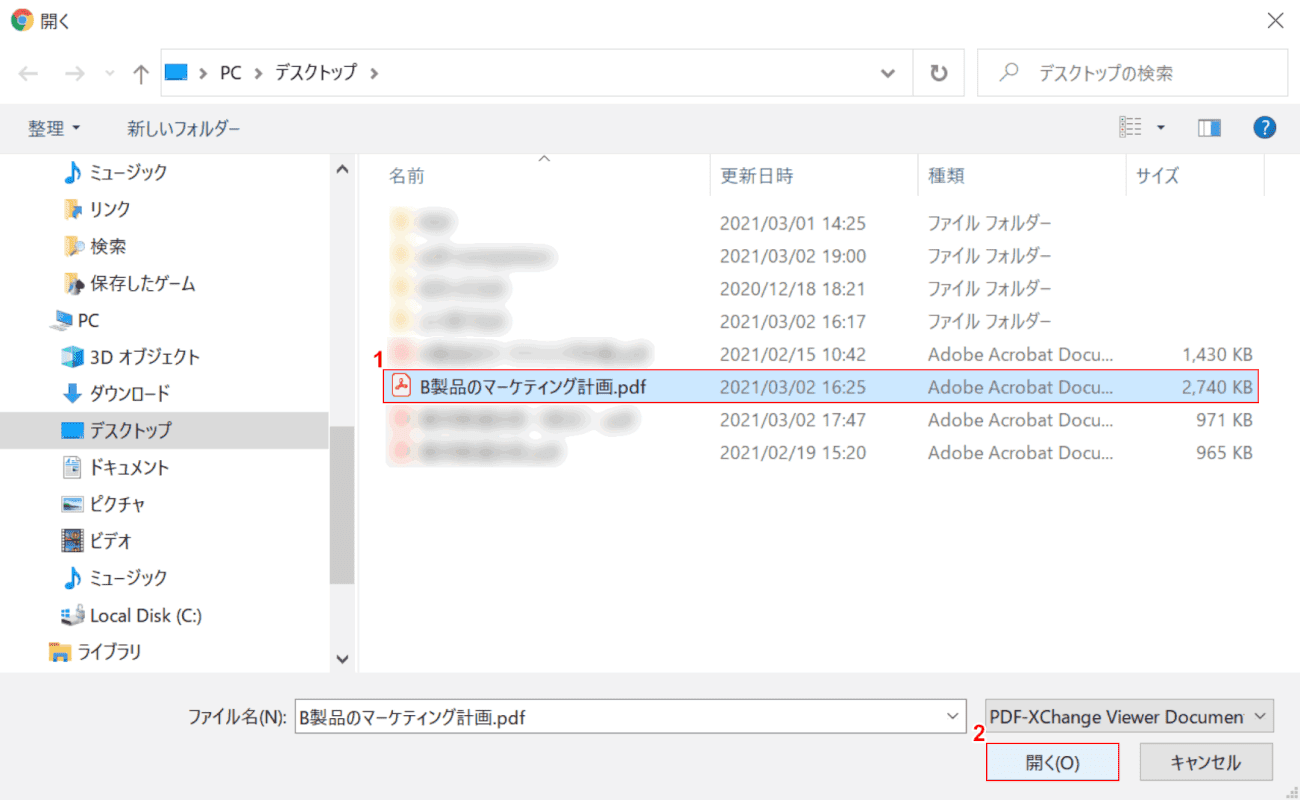Click navigation pane scroll down arrow
This screenshot has width=1300, height=800.
[342, 659]
